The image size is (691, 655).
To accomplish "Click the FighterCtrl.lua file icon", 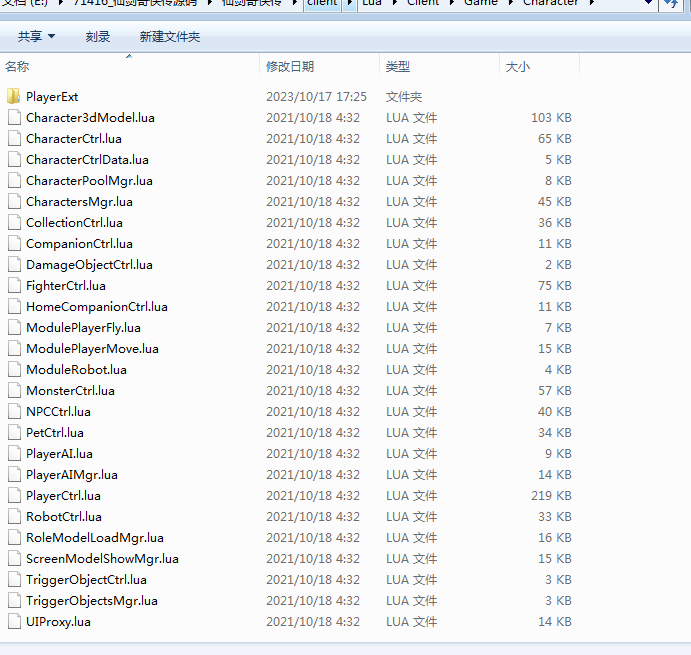I will point(13,286).
